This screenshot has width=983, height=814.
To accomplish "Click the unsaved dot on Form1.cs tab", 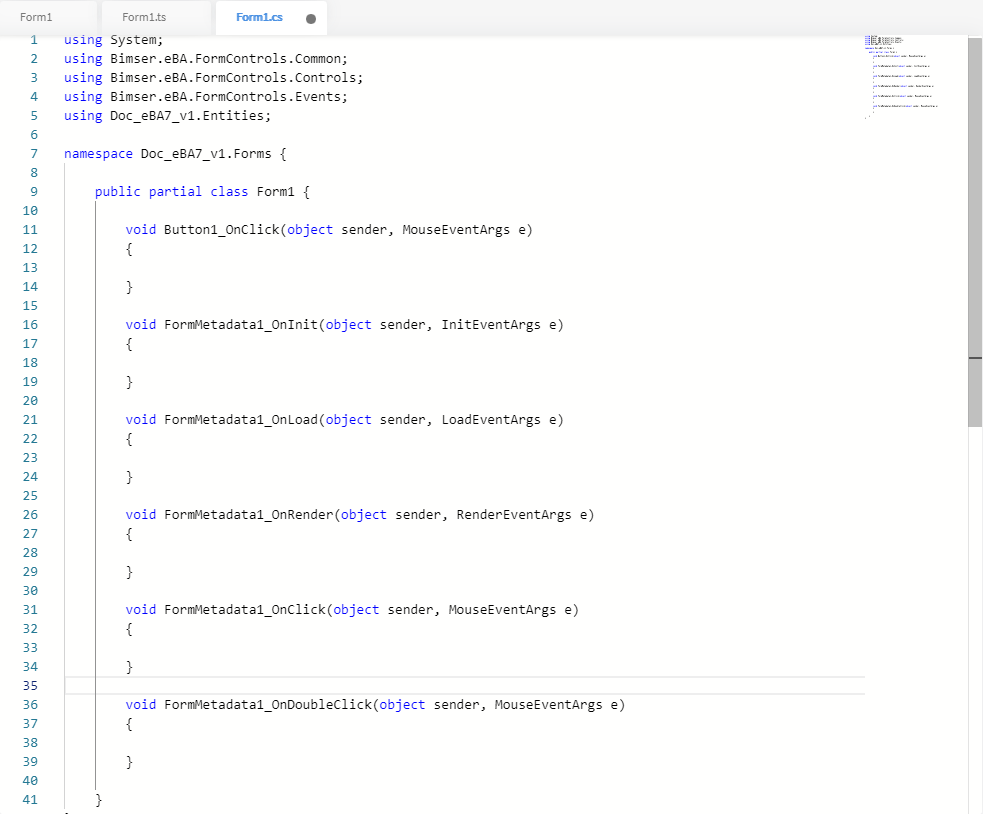I will (311, 19).
